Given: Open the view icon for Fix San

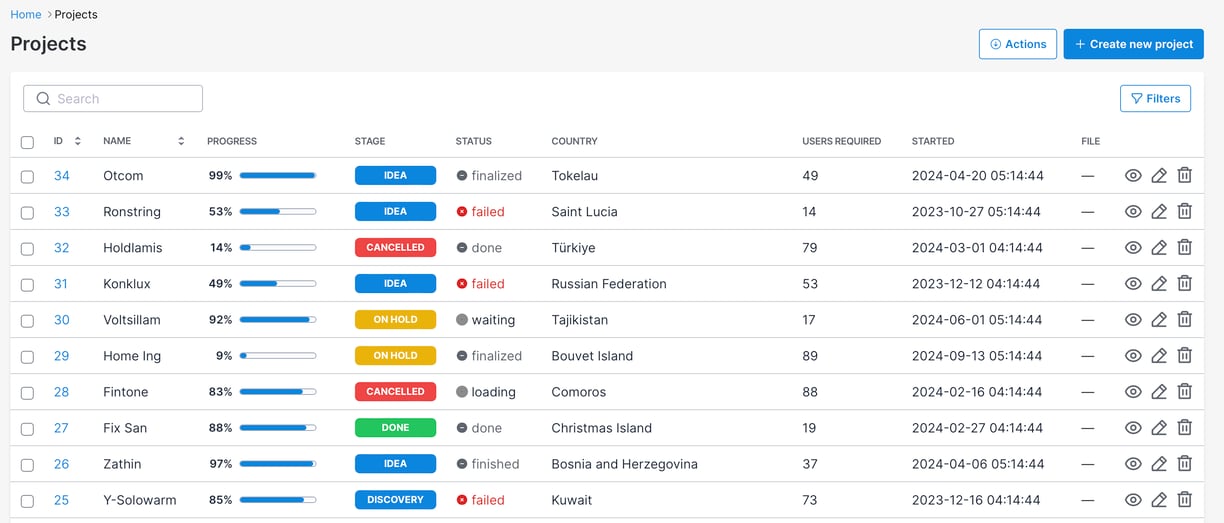Looking at the screenshot, I should 1133,427.
